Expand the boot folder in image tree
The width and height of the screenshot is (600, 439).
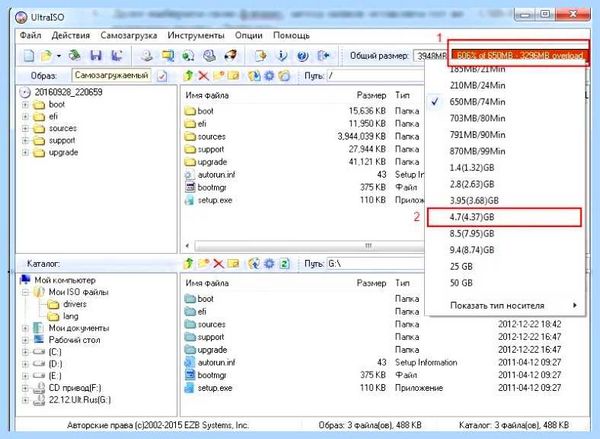25,104
